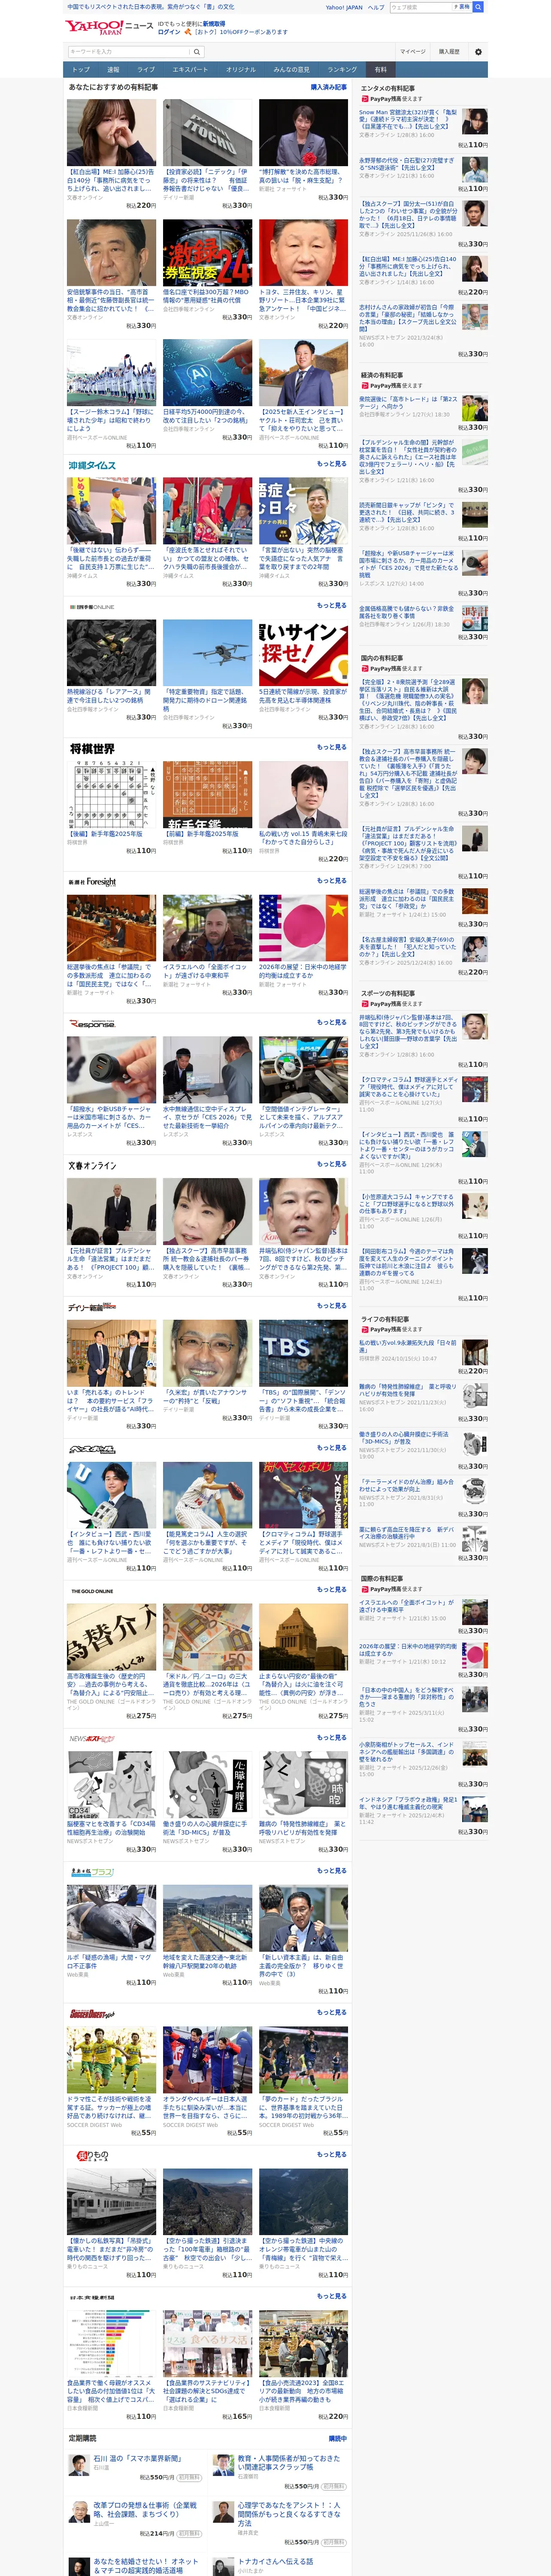Open the 為替介入 article thumbnail
The image size is (551, 2576).
[x=111, y=1637]
